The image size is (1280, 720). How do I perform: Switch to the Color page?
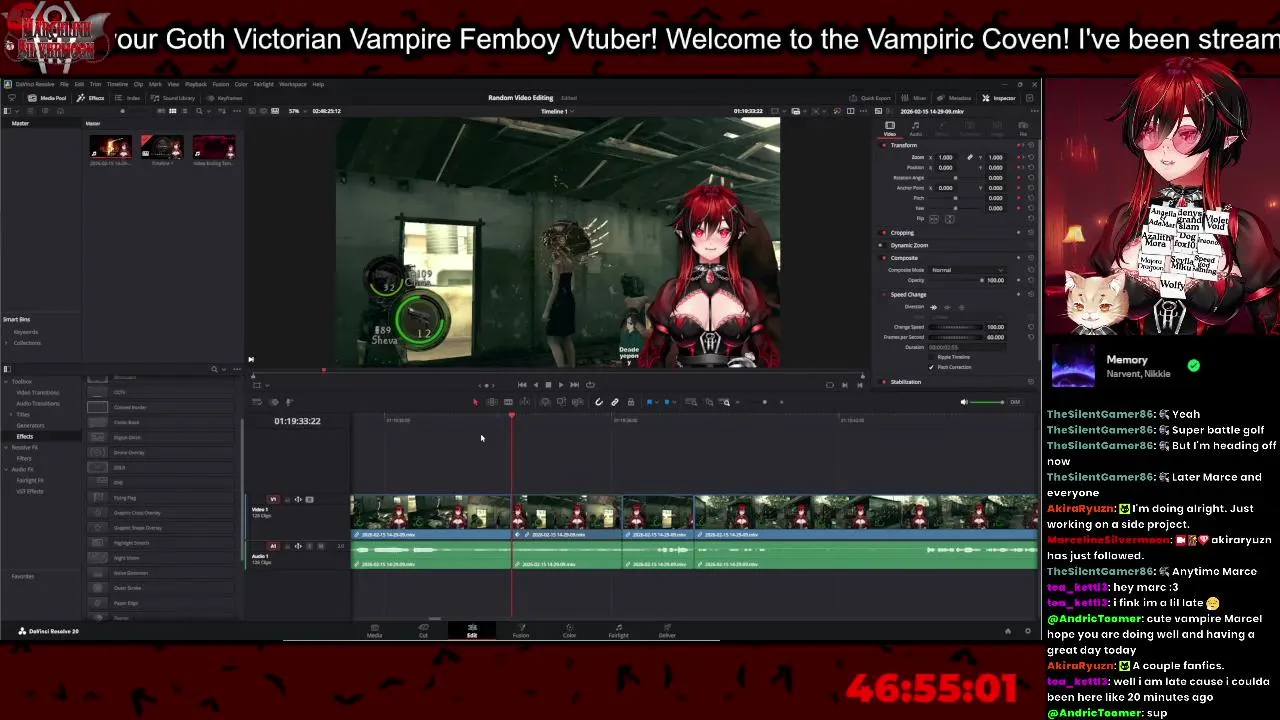click(569, 631)
